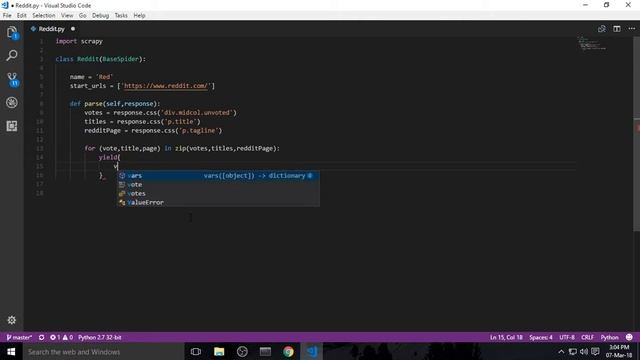Click the unsaved dot on the Reddit.py tab
640x360 pixels.
(x=73, y=29)
